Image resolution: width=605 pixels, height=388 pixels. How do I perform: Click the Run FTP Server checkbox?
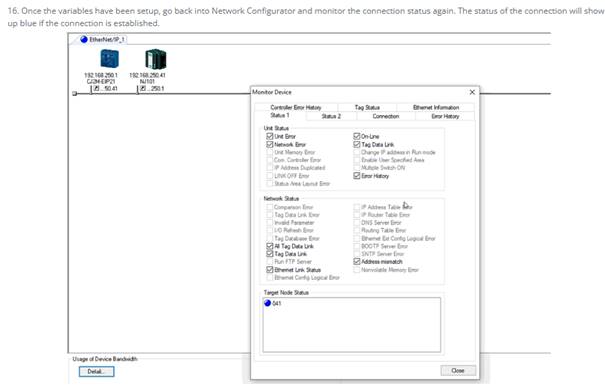click(270, 261)
